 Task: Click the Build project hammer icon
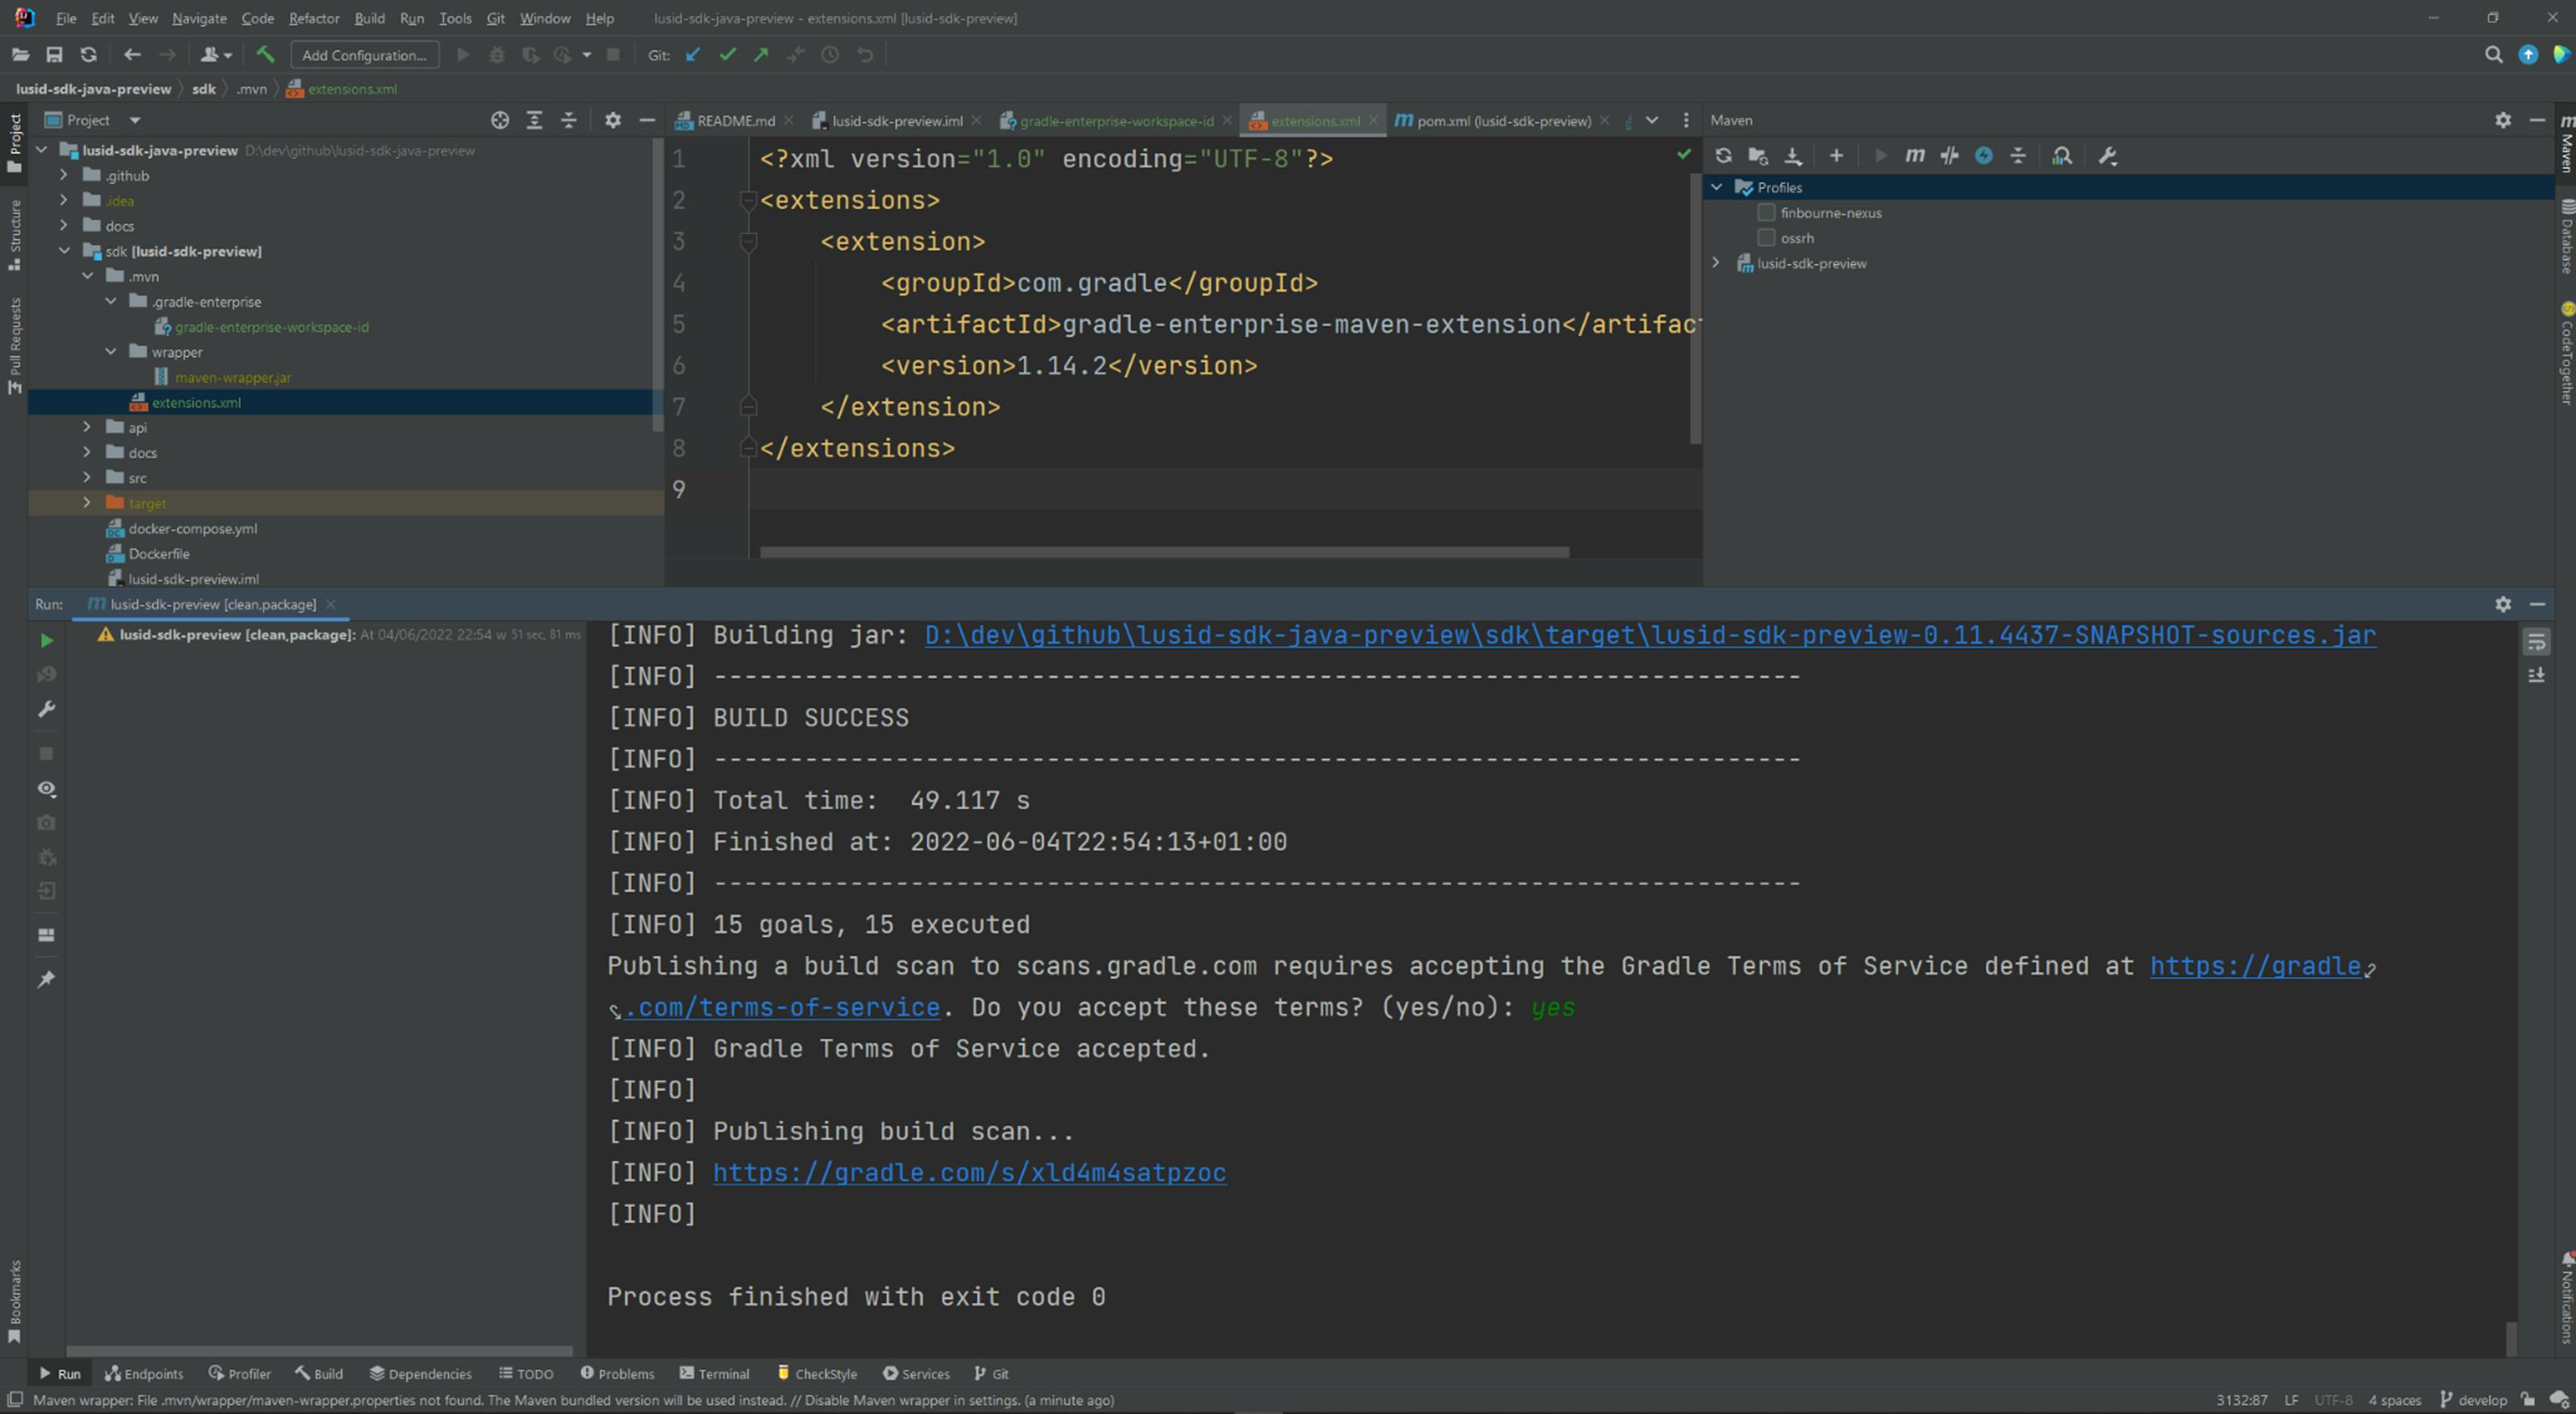click(265, 55)
